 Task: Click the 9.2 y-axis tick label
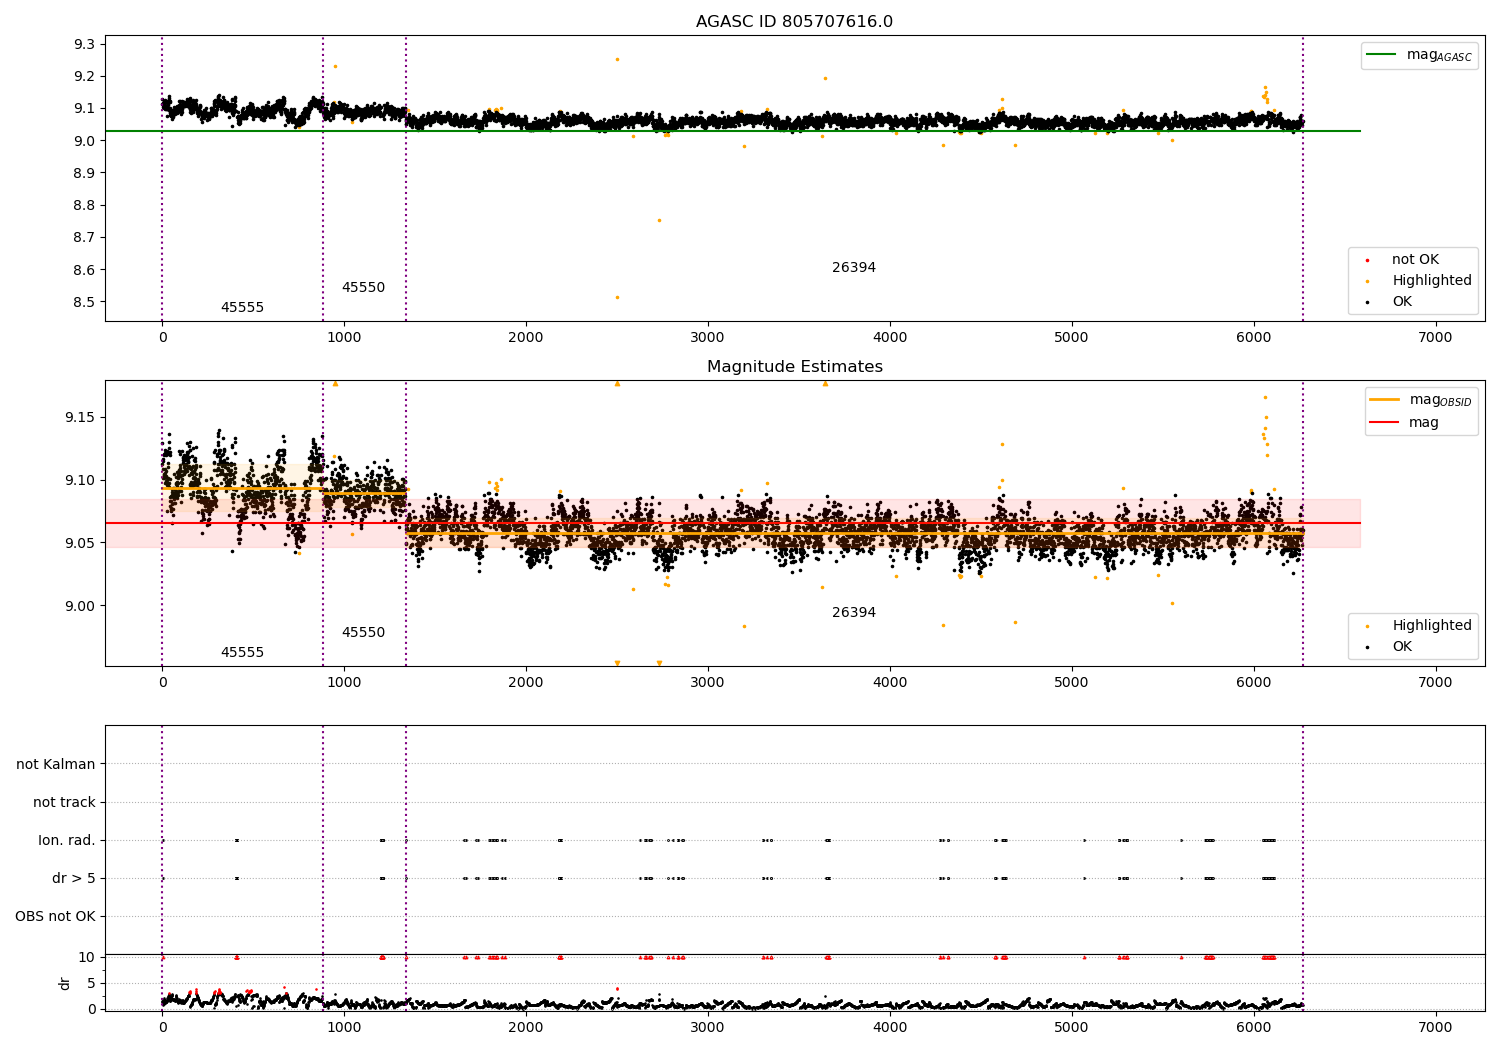(x=84, y=77)
